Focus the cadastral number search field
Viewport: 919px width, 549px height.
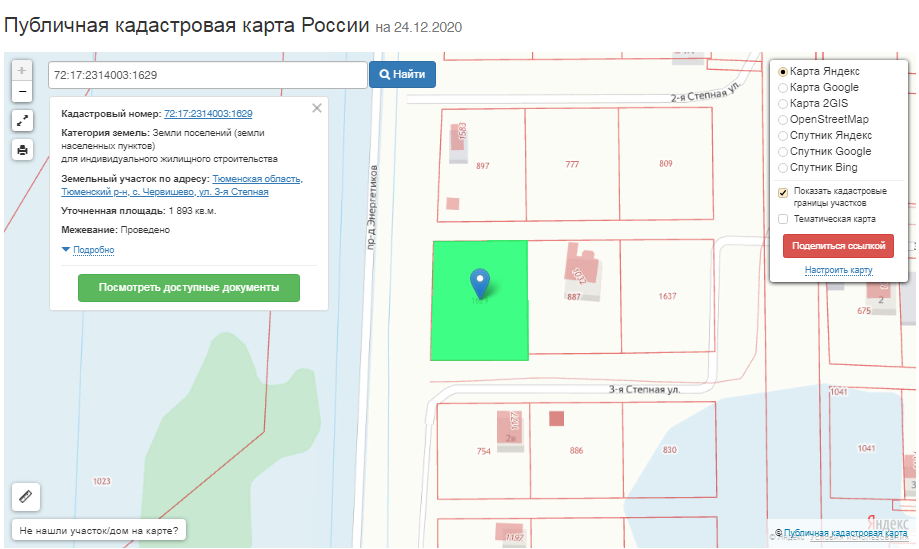[x=207, y=75]
